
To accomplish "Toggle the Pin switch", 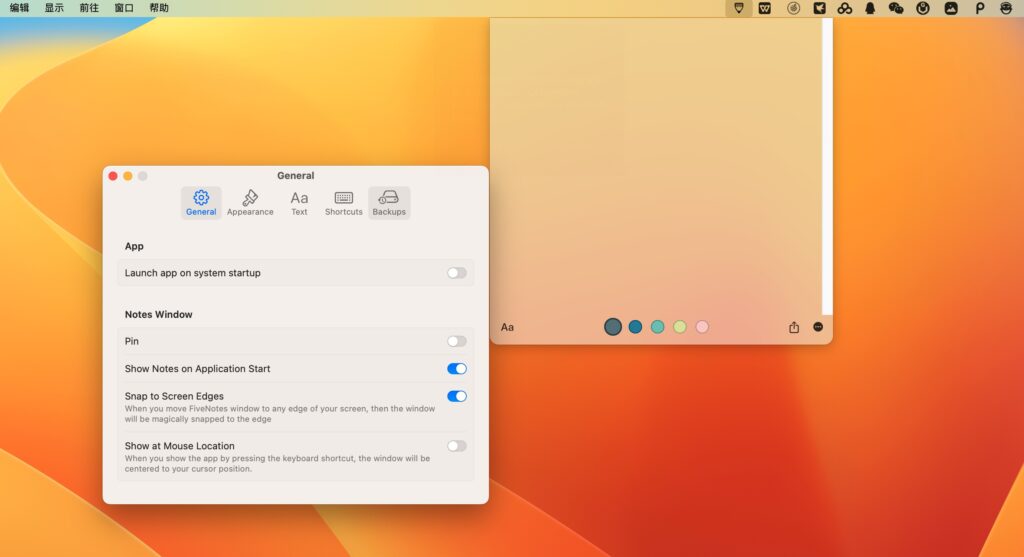I will (x=456, y=342).
